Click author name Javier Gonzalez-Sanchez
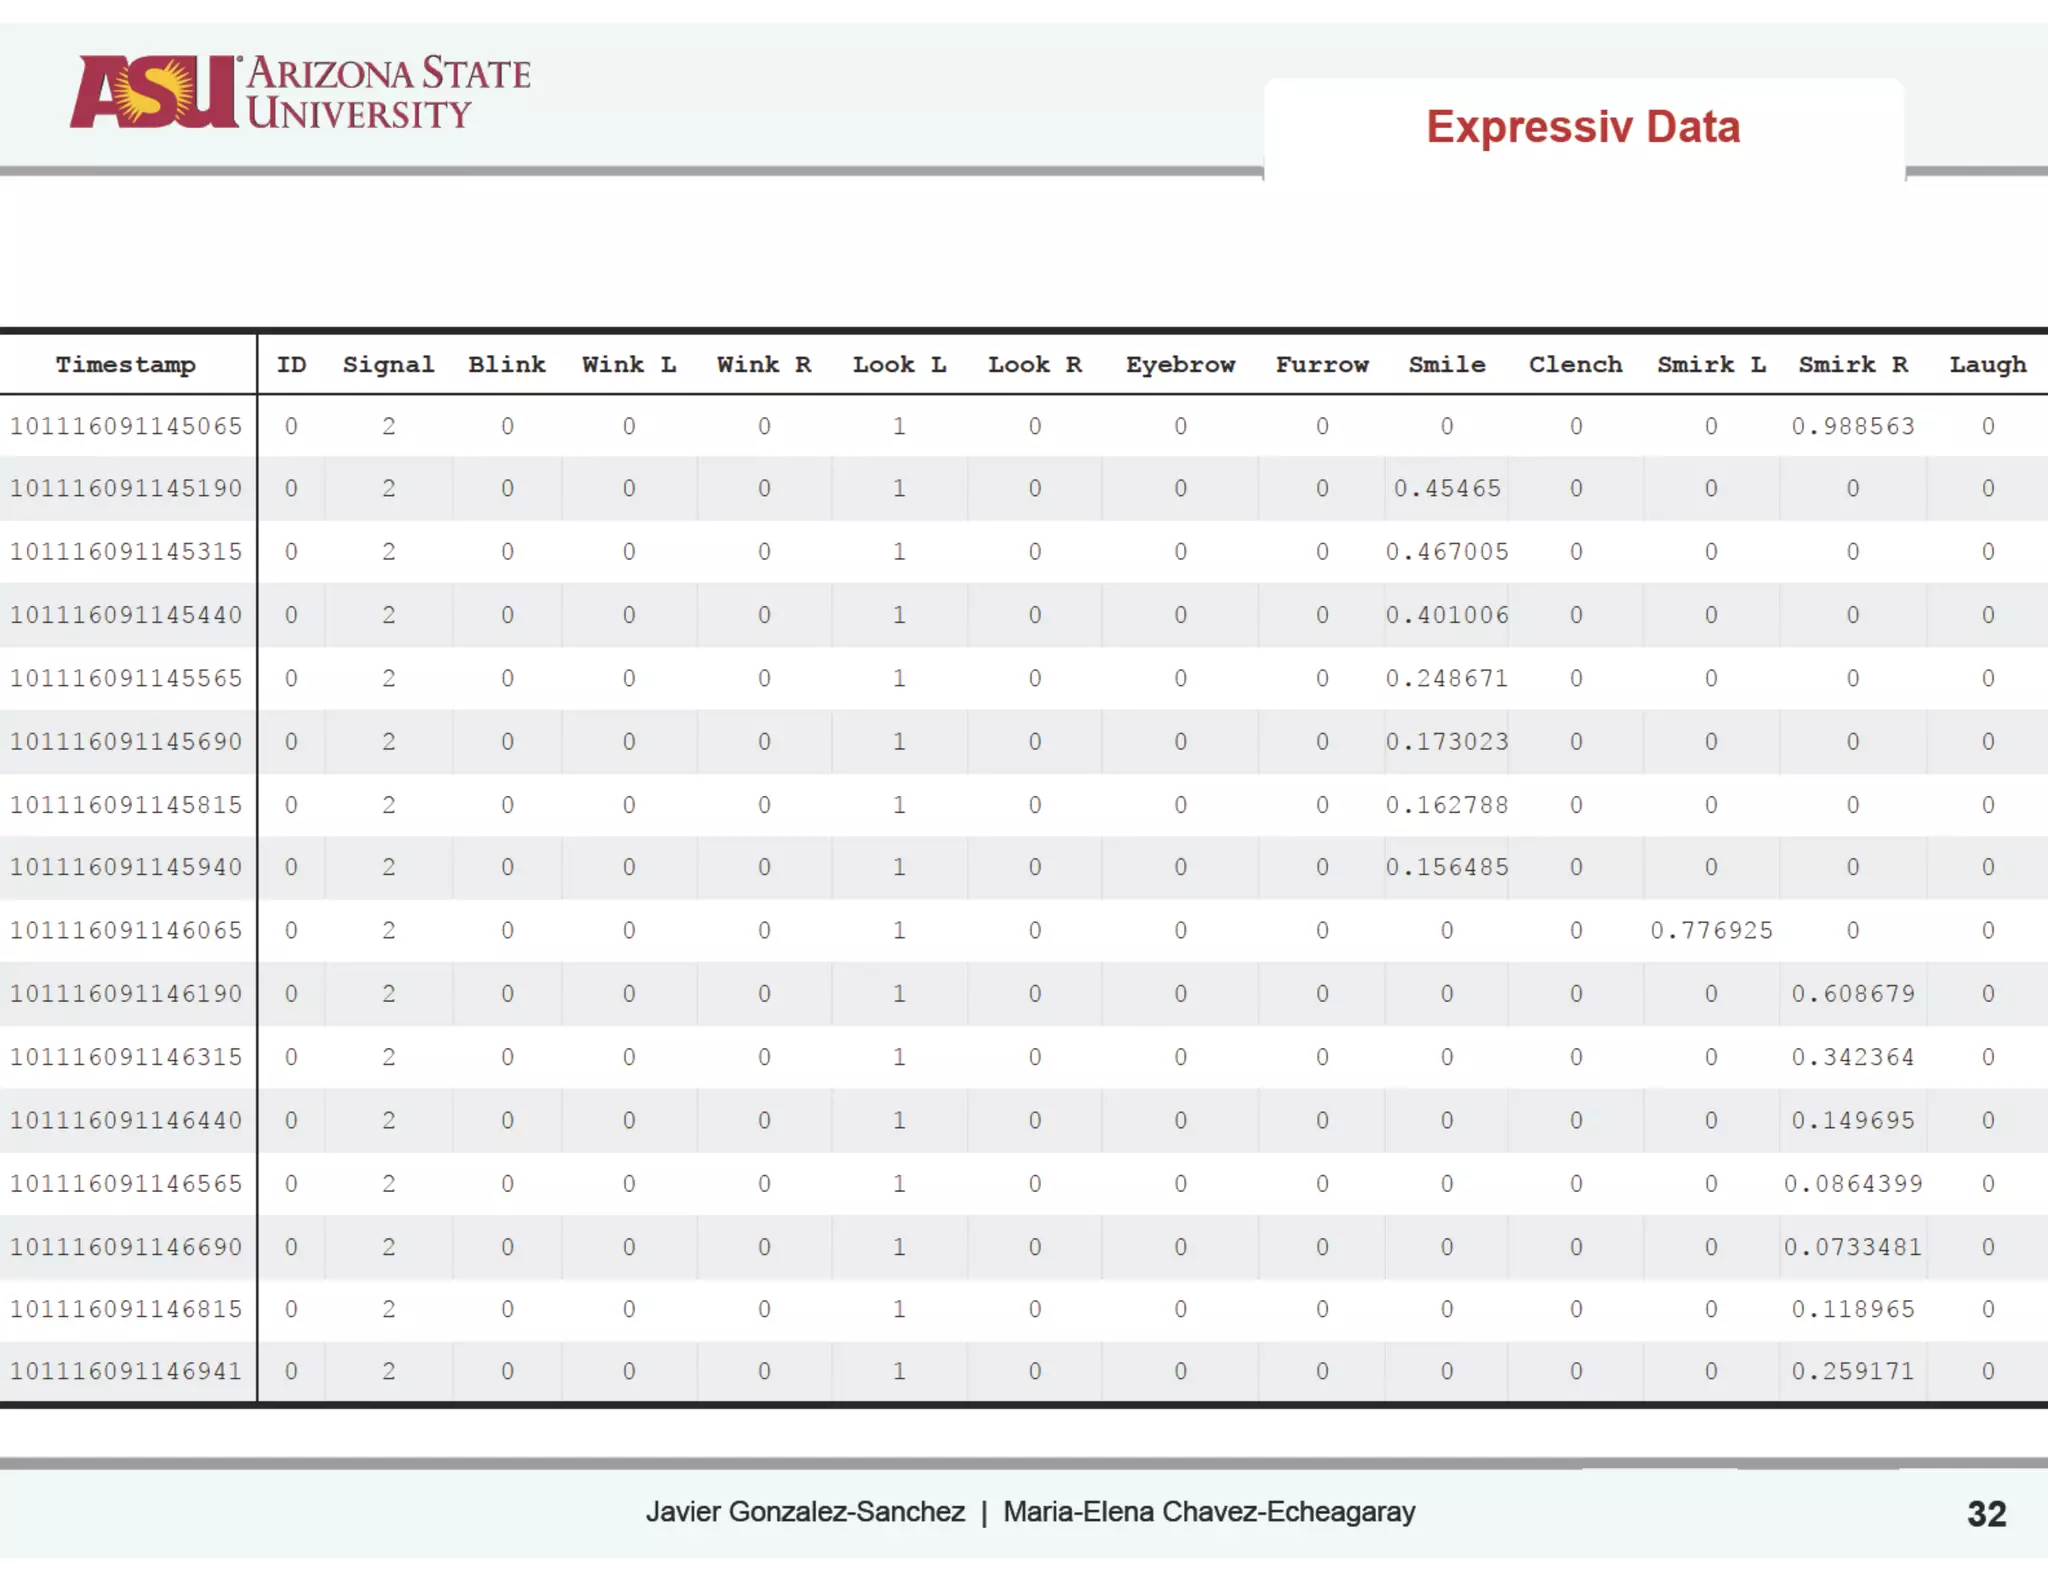The height and width of the screenshot is (1582, 2048). click(805, 1511)
